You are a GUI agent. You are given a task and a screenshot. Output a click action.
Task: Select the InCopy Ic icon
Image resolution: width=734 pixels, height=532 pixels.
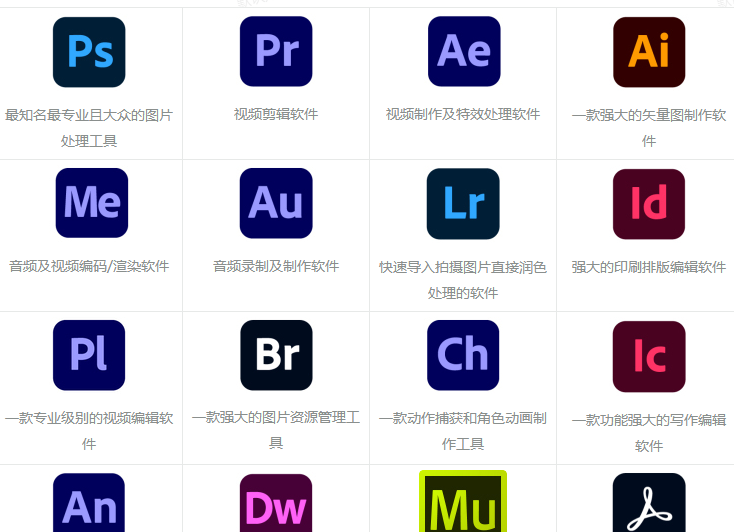[649, 356]
